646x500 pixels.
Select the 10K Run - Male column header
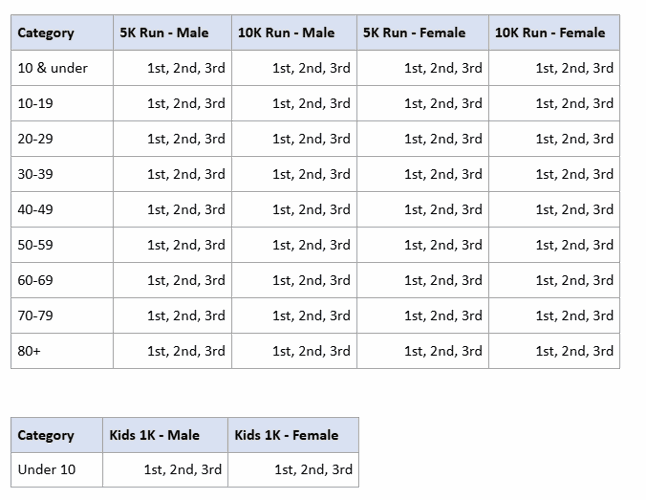(286, 33)
